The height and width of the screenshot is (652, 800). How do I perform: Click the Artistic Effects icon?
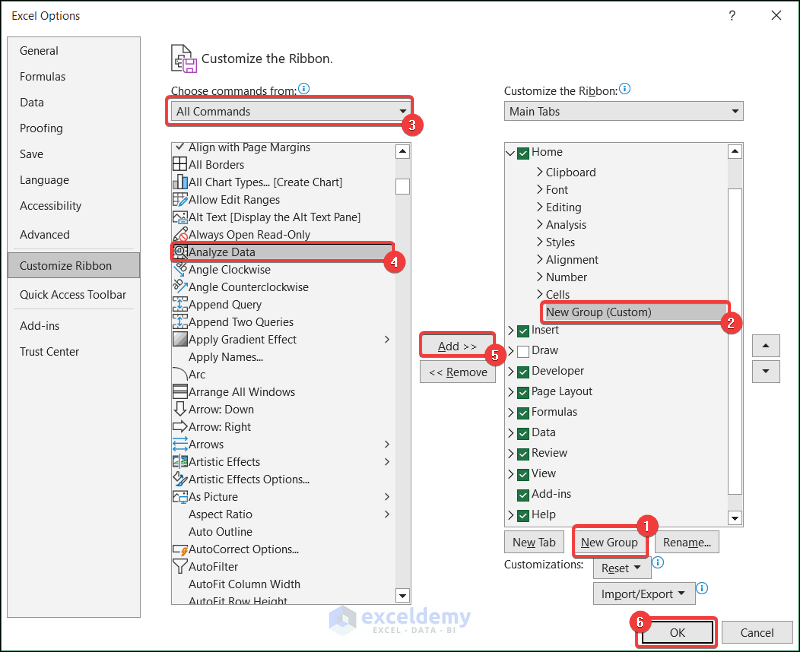click(180, 461)
